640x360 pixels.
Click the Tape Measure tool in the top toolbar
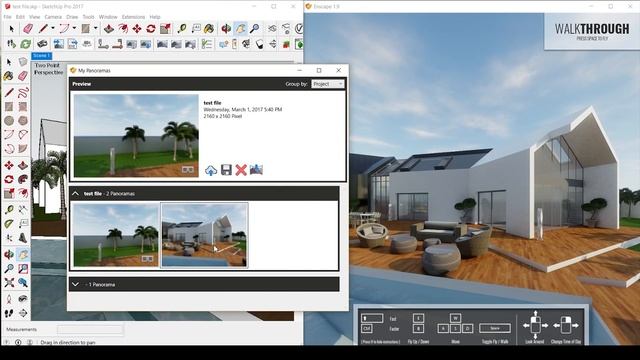(x=182, y=29)
